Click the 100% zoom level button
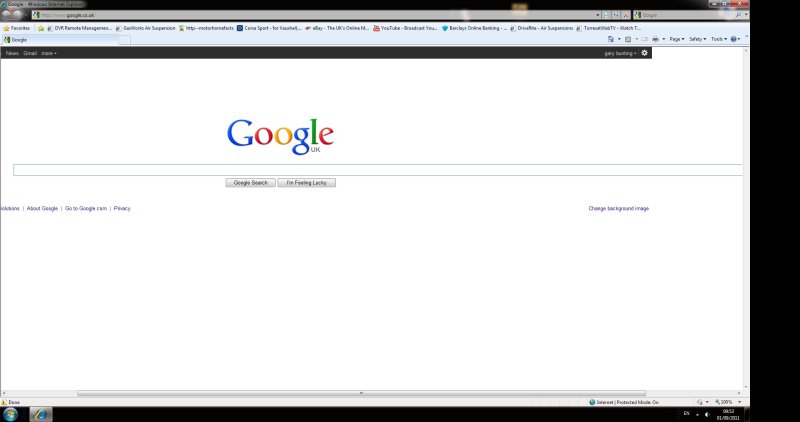This screenshot has height=422, width=800. [x=724, y=402]
